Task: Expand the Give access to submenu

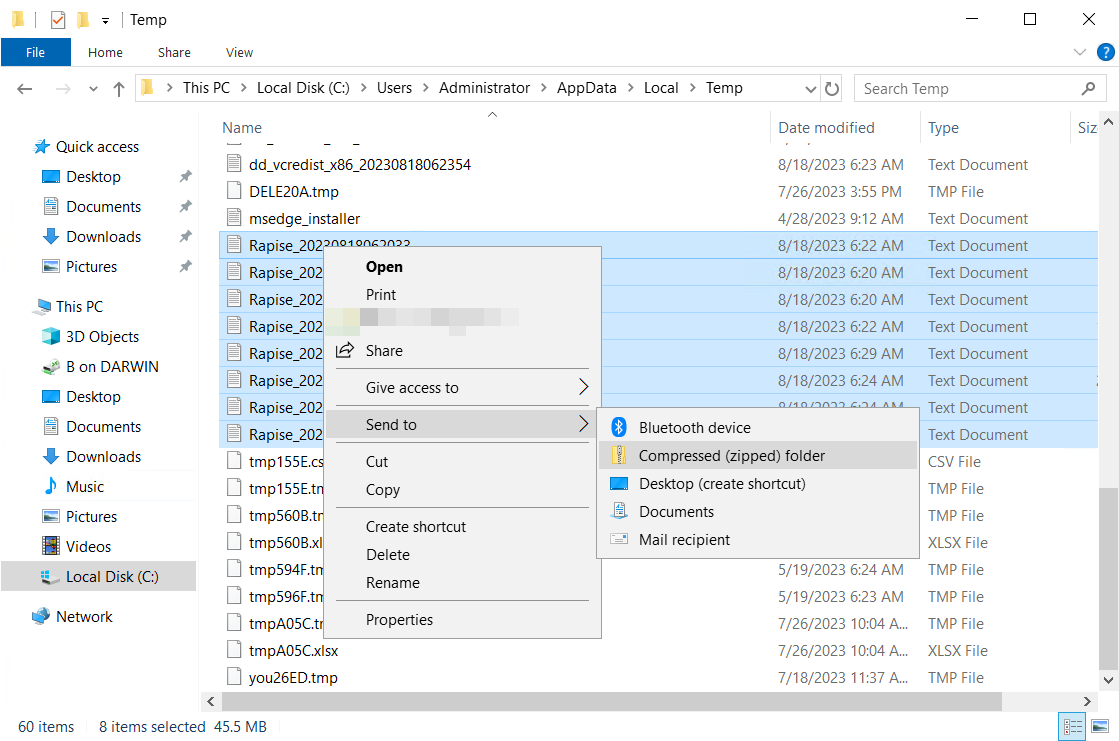Action: point(462,388)
